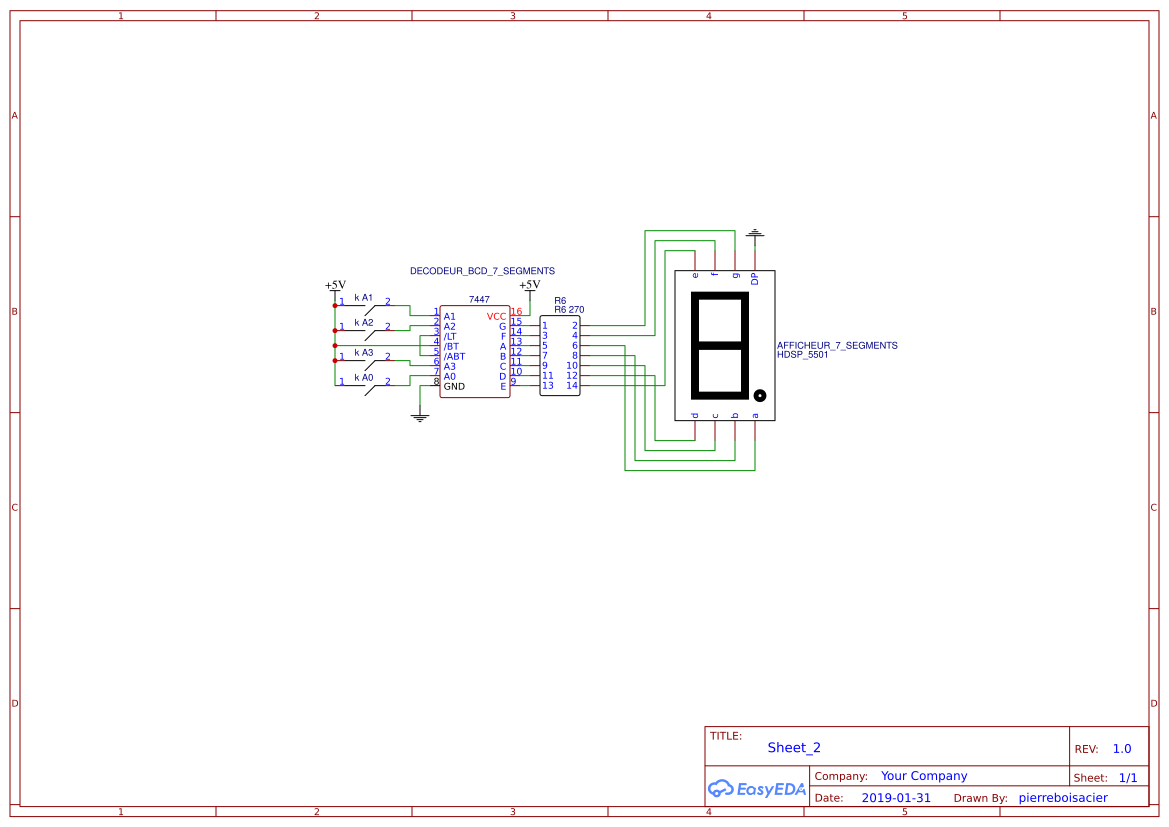Viewport: 1169px width, 827px height.
Task: Select the 7447 decoder chip body
Action: pos(474,352)
